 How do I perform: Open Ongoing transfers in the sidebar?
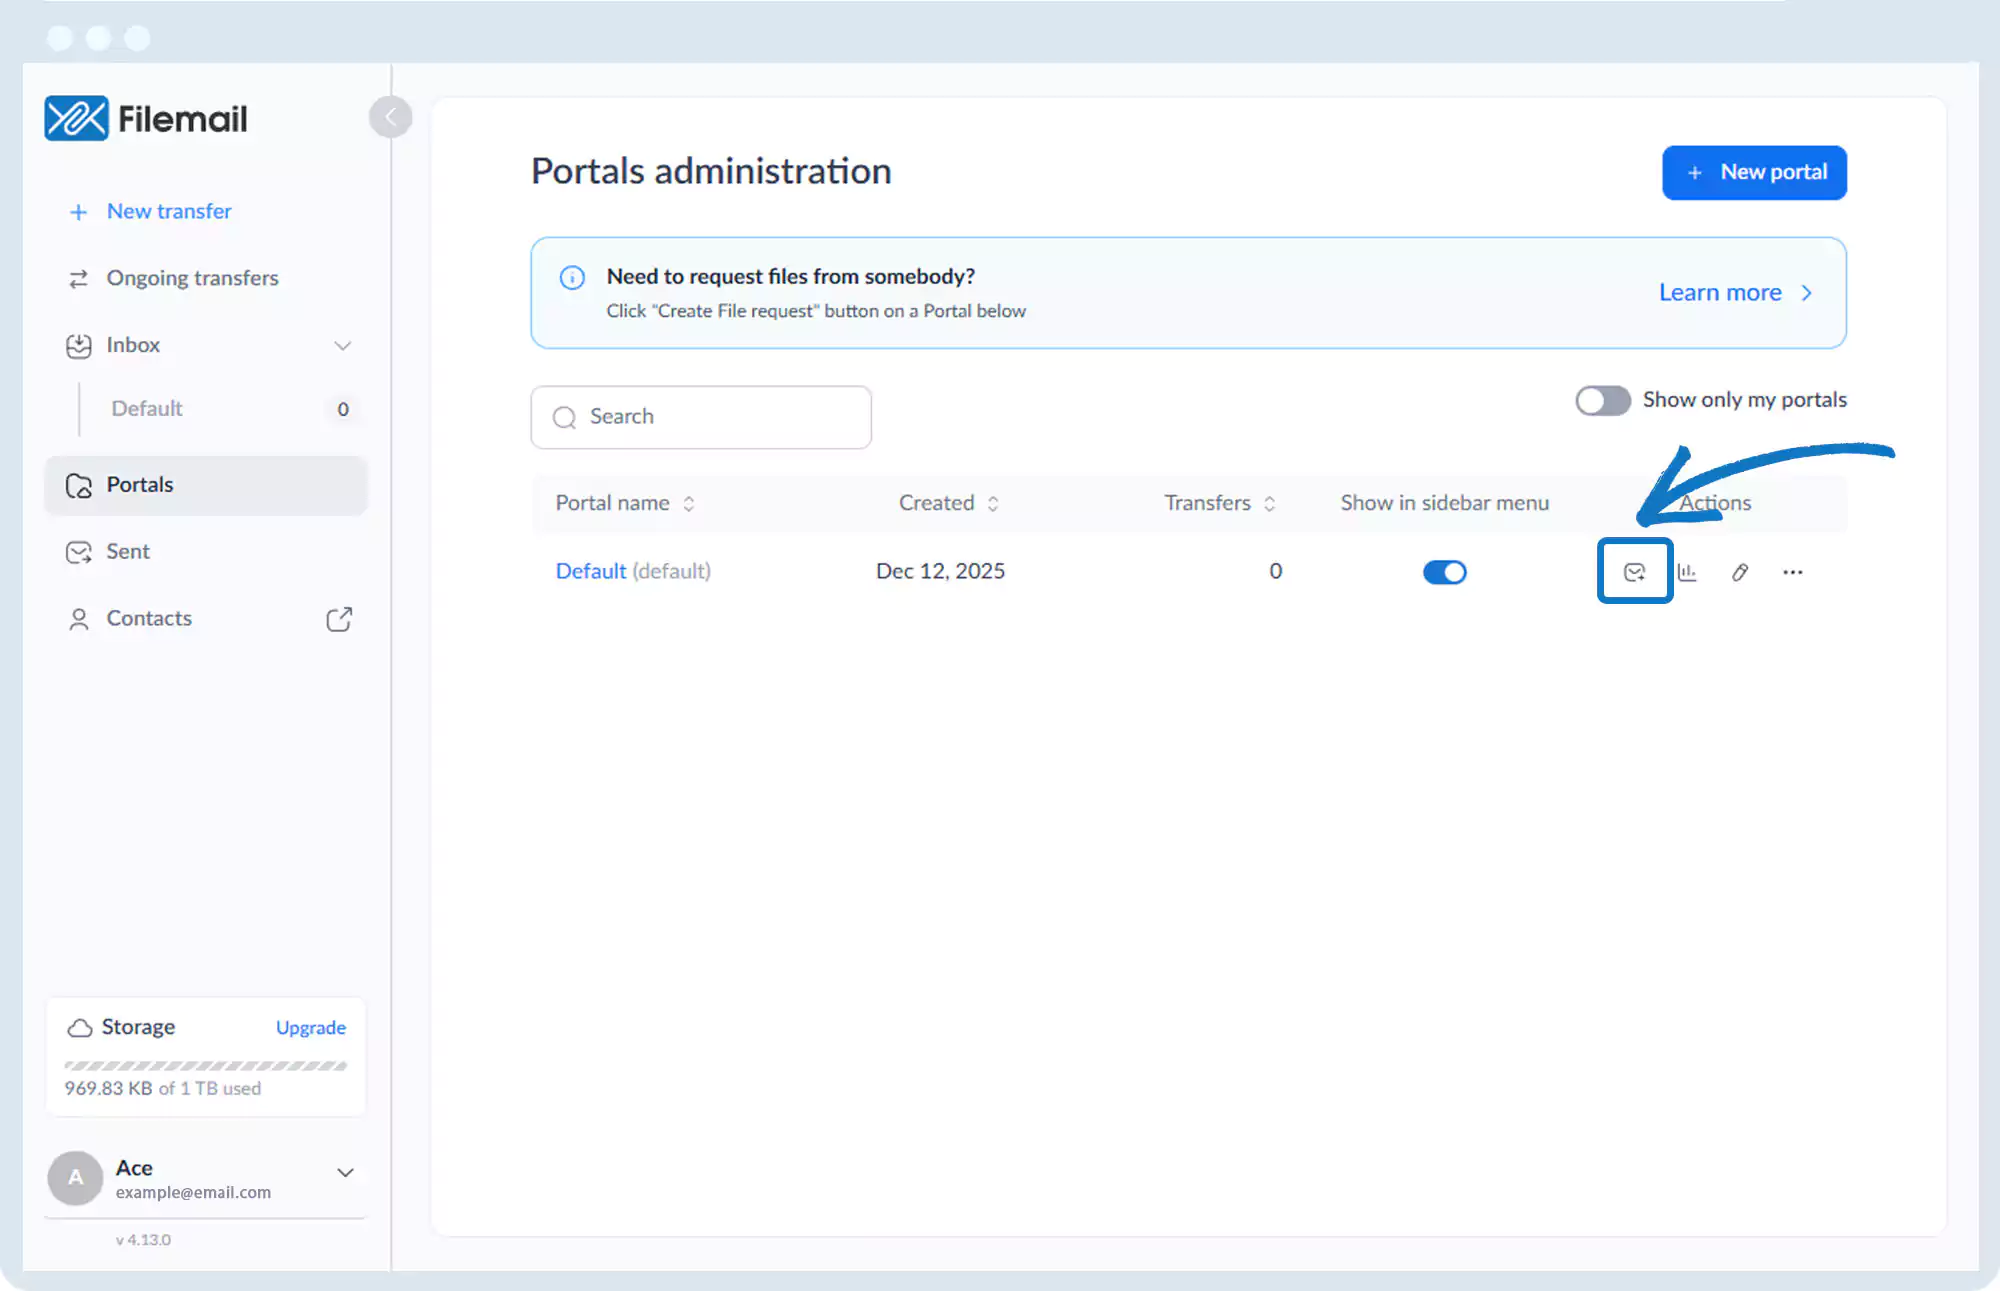tap(192, 278)
